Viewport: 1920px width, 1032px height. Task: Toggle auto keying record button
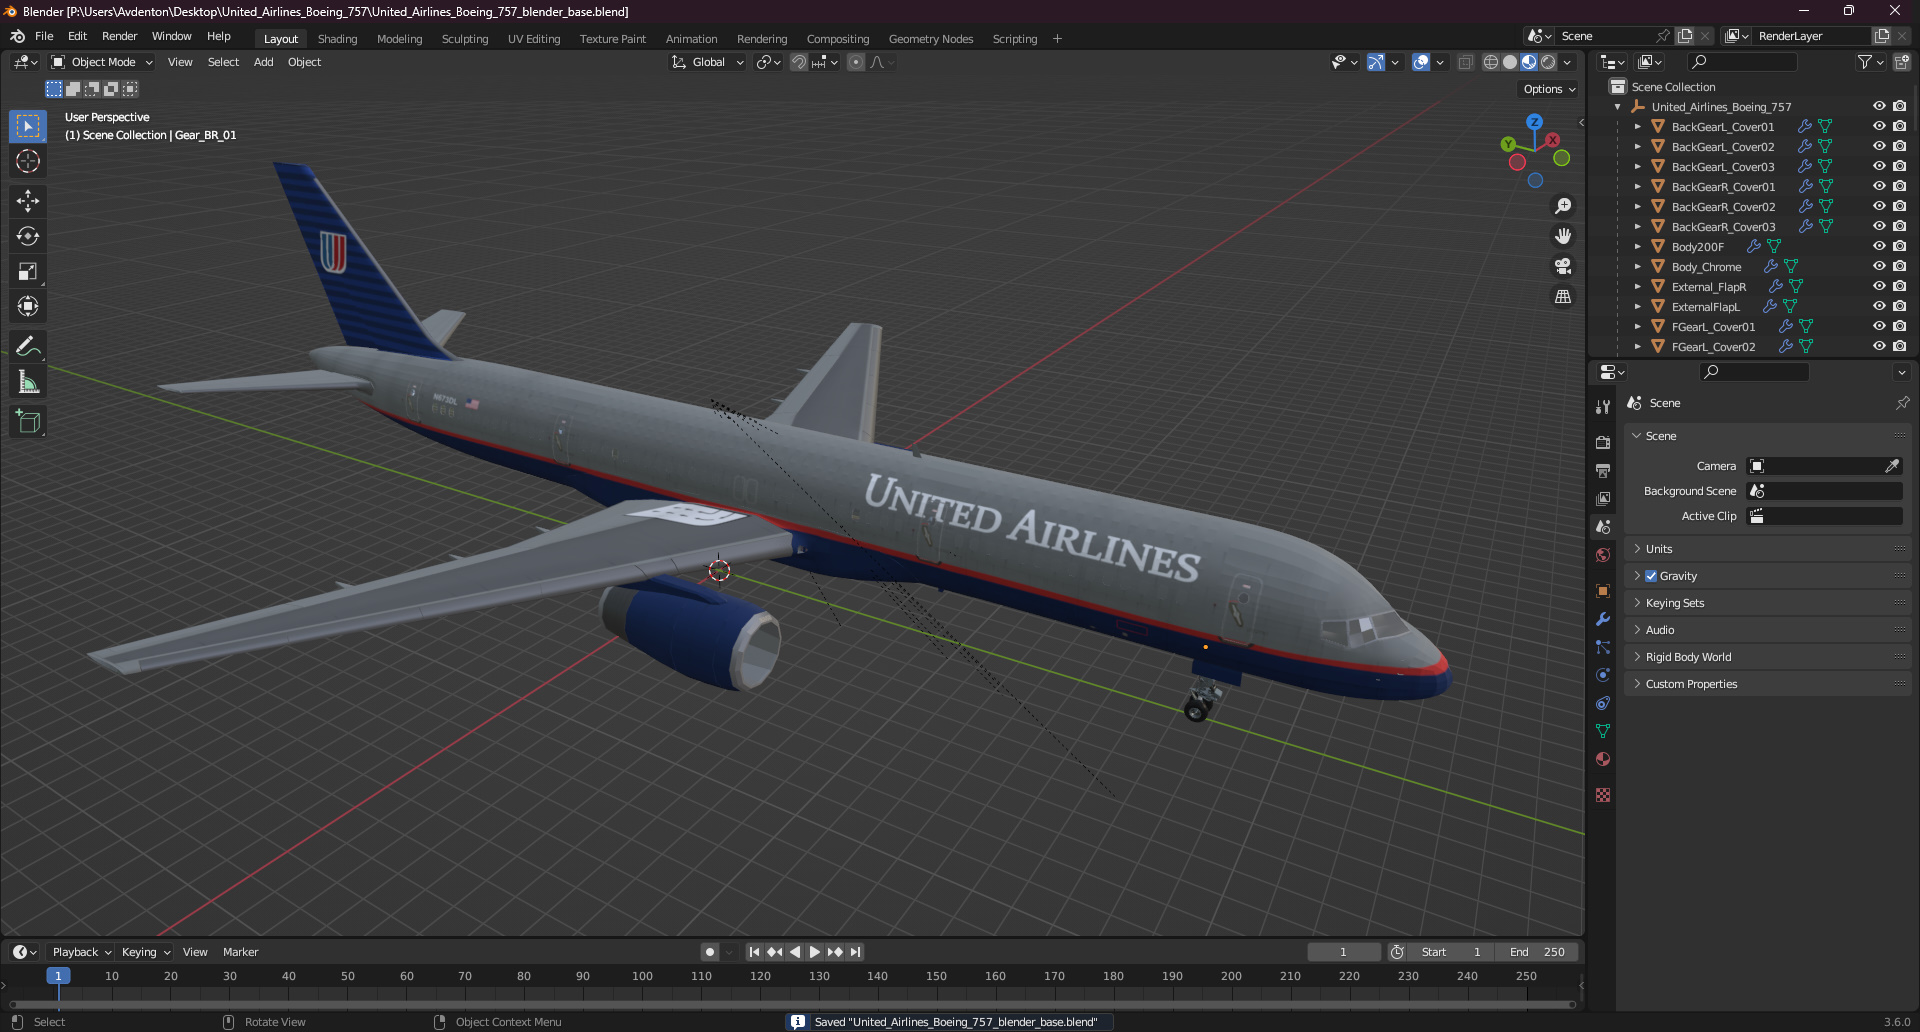[x=710, y=952]
